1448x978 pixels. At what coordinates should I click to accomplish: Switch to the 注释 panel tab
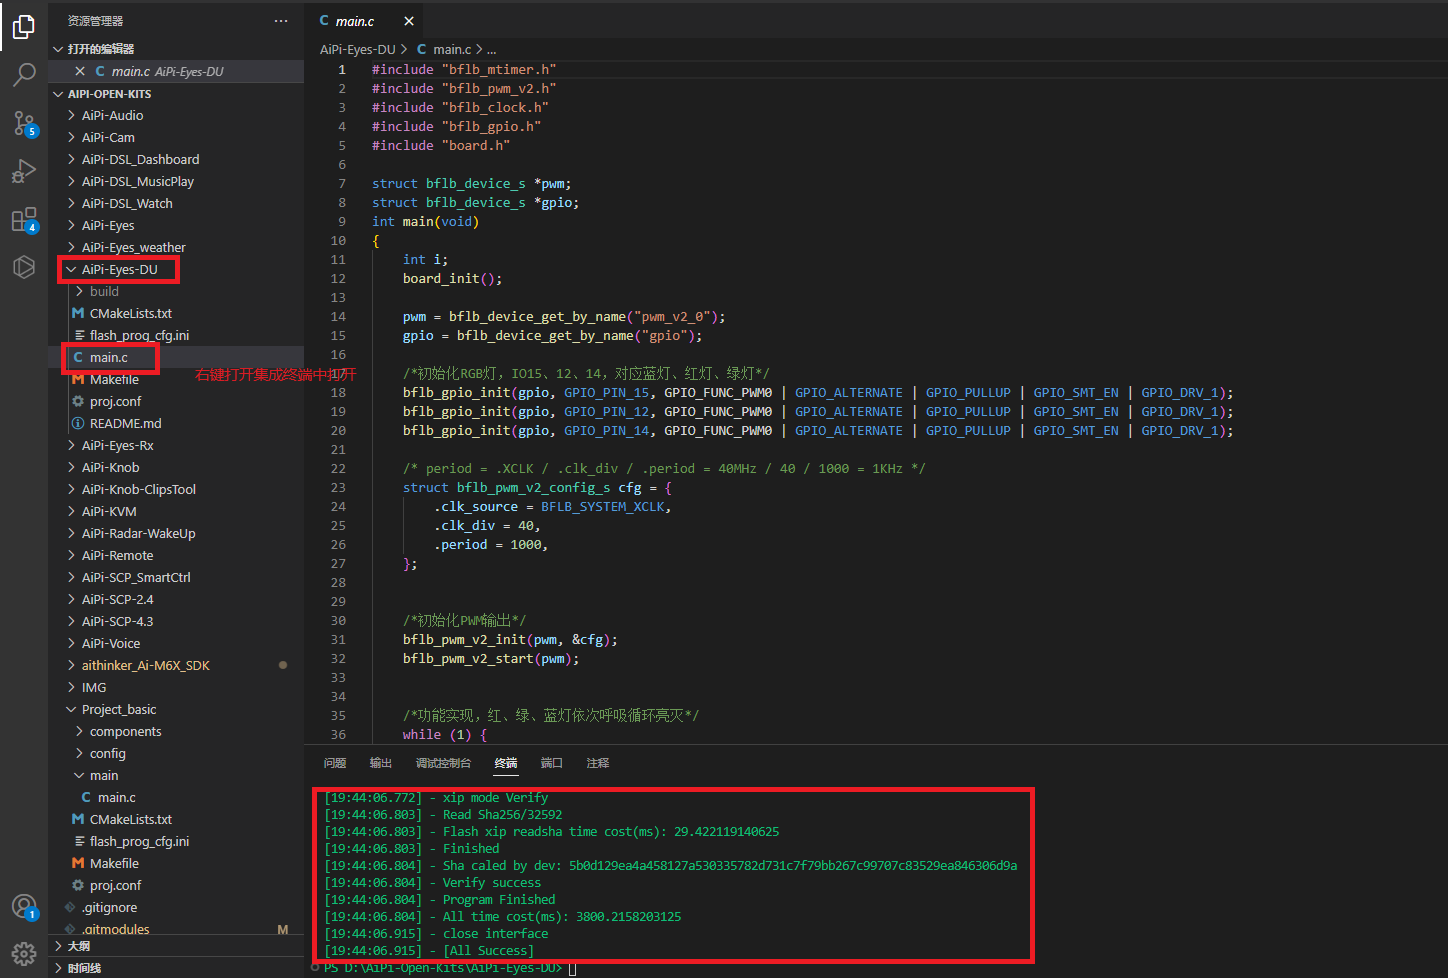coord(598,763)
